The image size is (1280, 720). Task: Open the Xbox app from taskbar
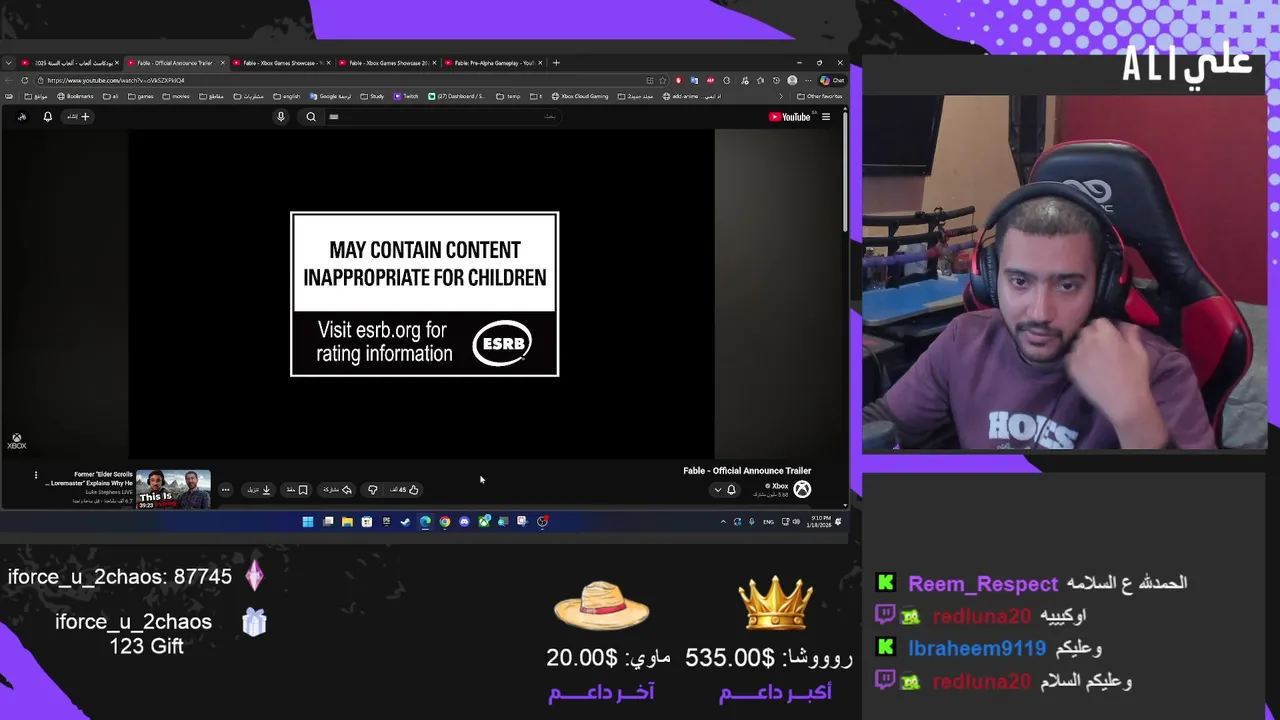[x=484, y=521]
